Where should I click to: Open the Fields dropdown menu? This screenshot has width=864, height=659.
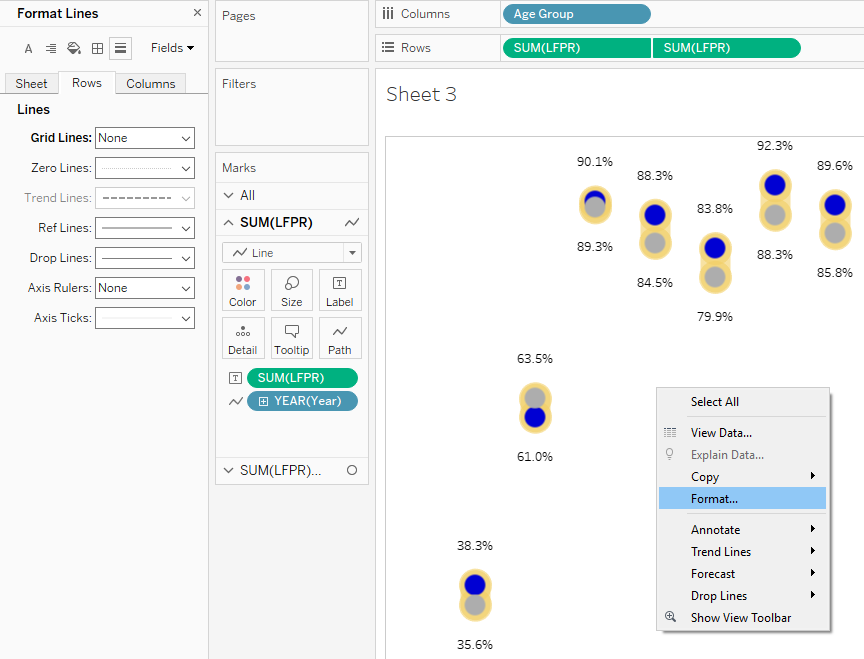(172, 48)
